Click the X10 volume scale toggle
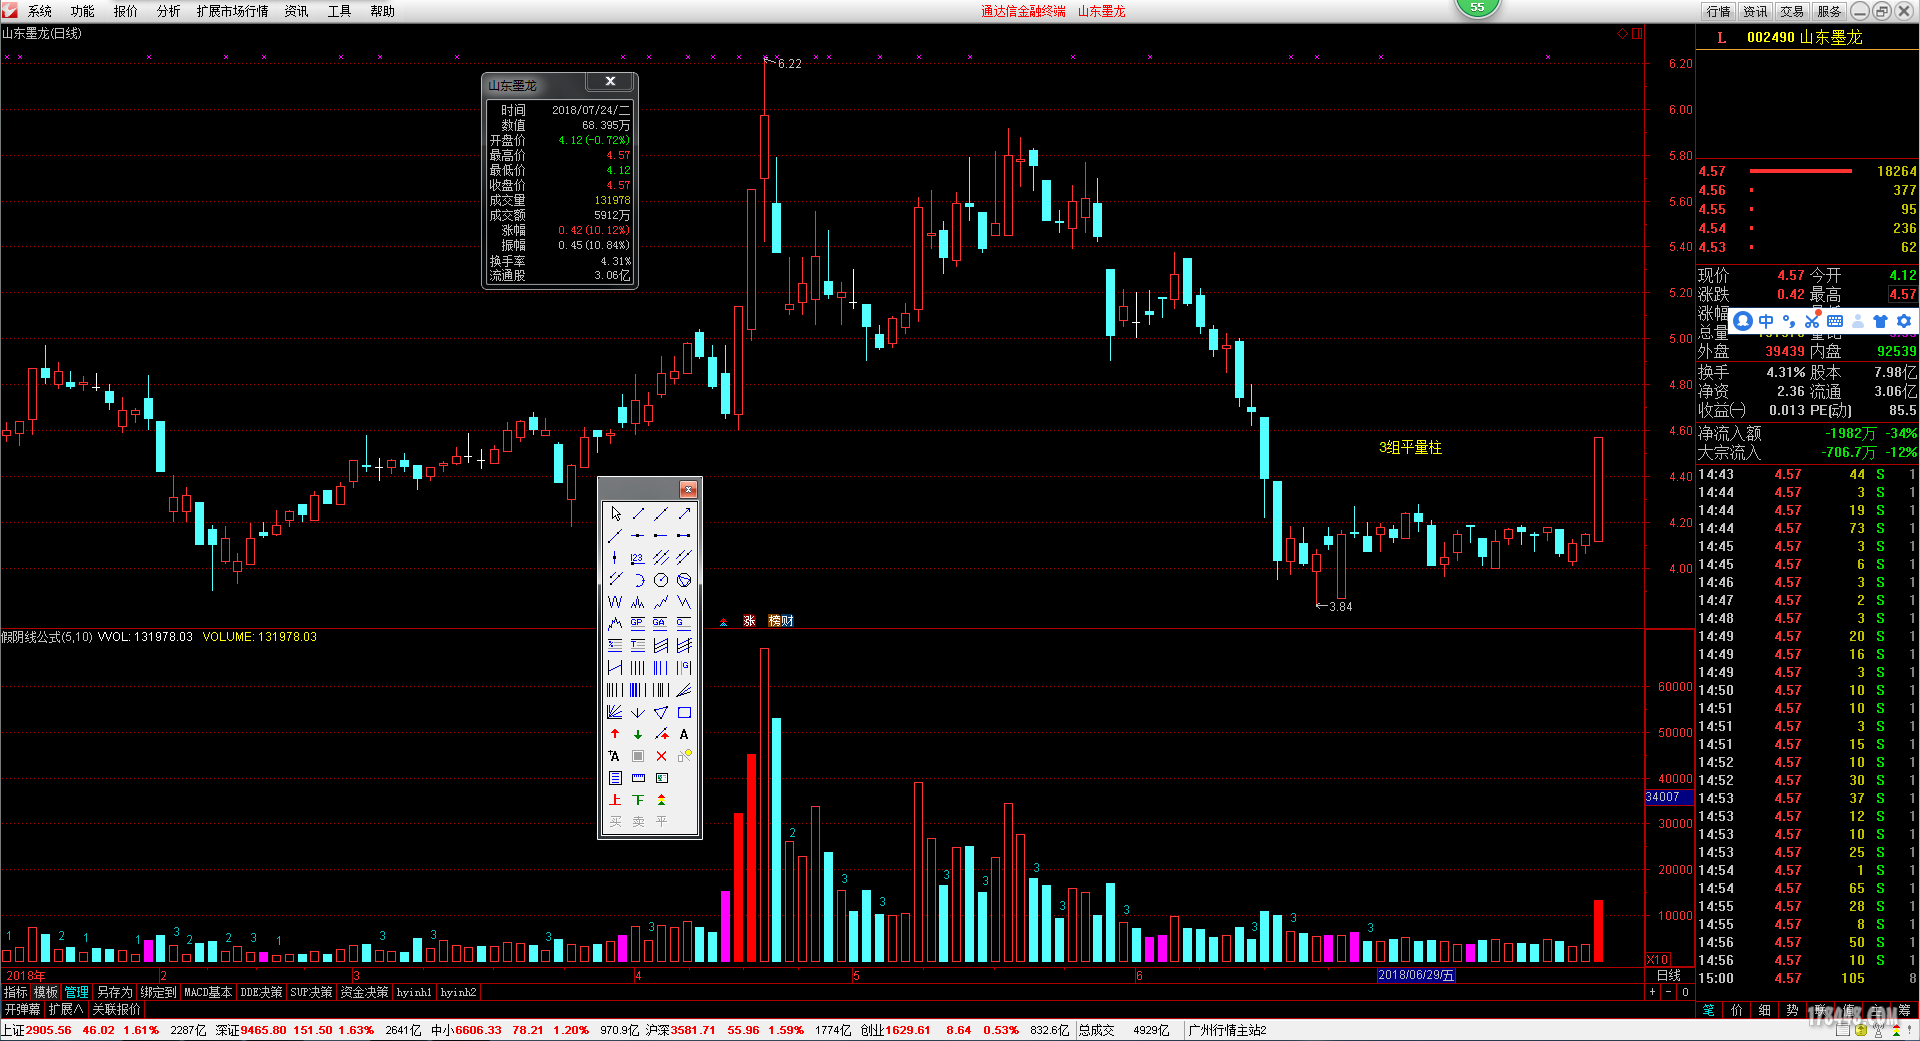Screen dimensions: 1920x1041 [x=1658, y=959]
